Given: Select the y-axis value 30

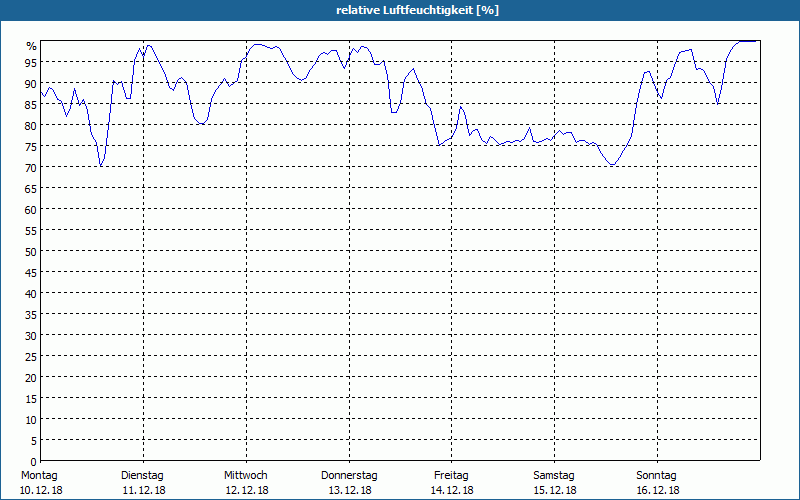Looking at the screenshot, I should tap(31, 336).
